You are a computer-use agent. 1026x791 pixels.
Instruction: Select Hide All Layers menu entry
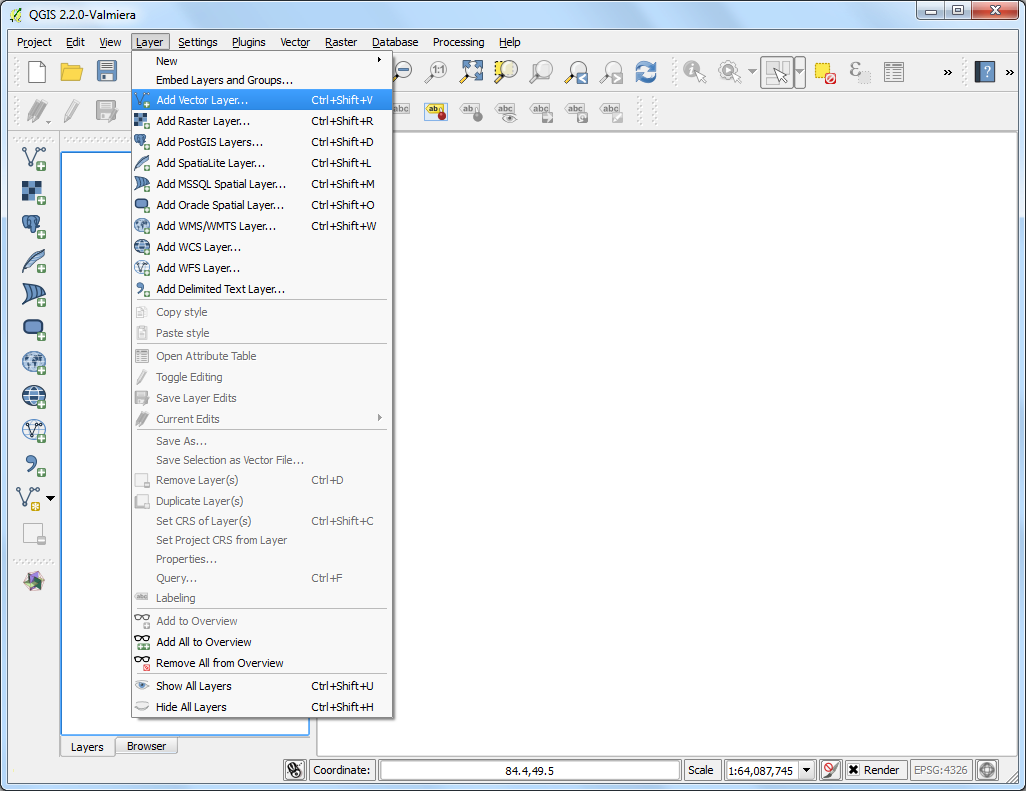pyautogui.click(x=262, y=707)
